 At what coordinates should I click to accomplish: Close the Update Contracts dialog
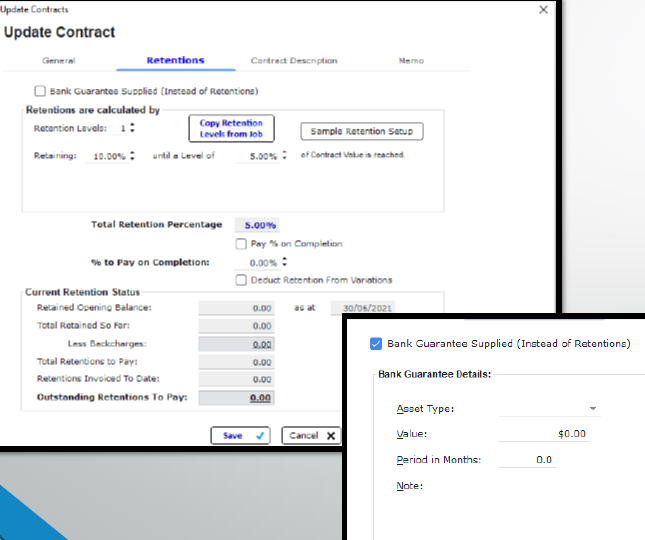543,9
